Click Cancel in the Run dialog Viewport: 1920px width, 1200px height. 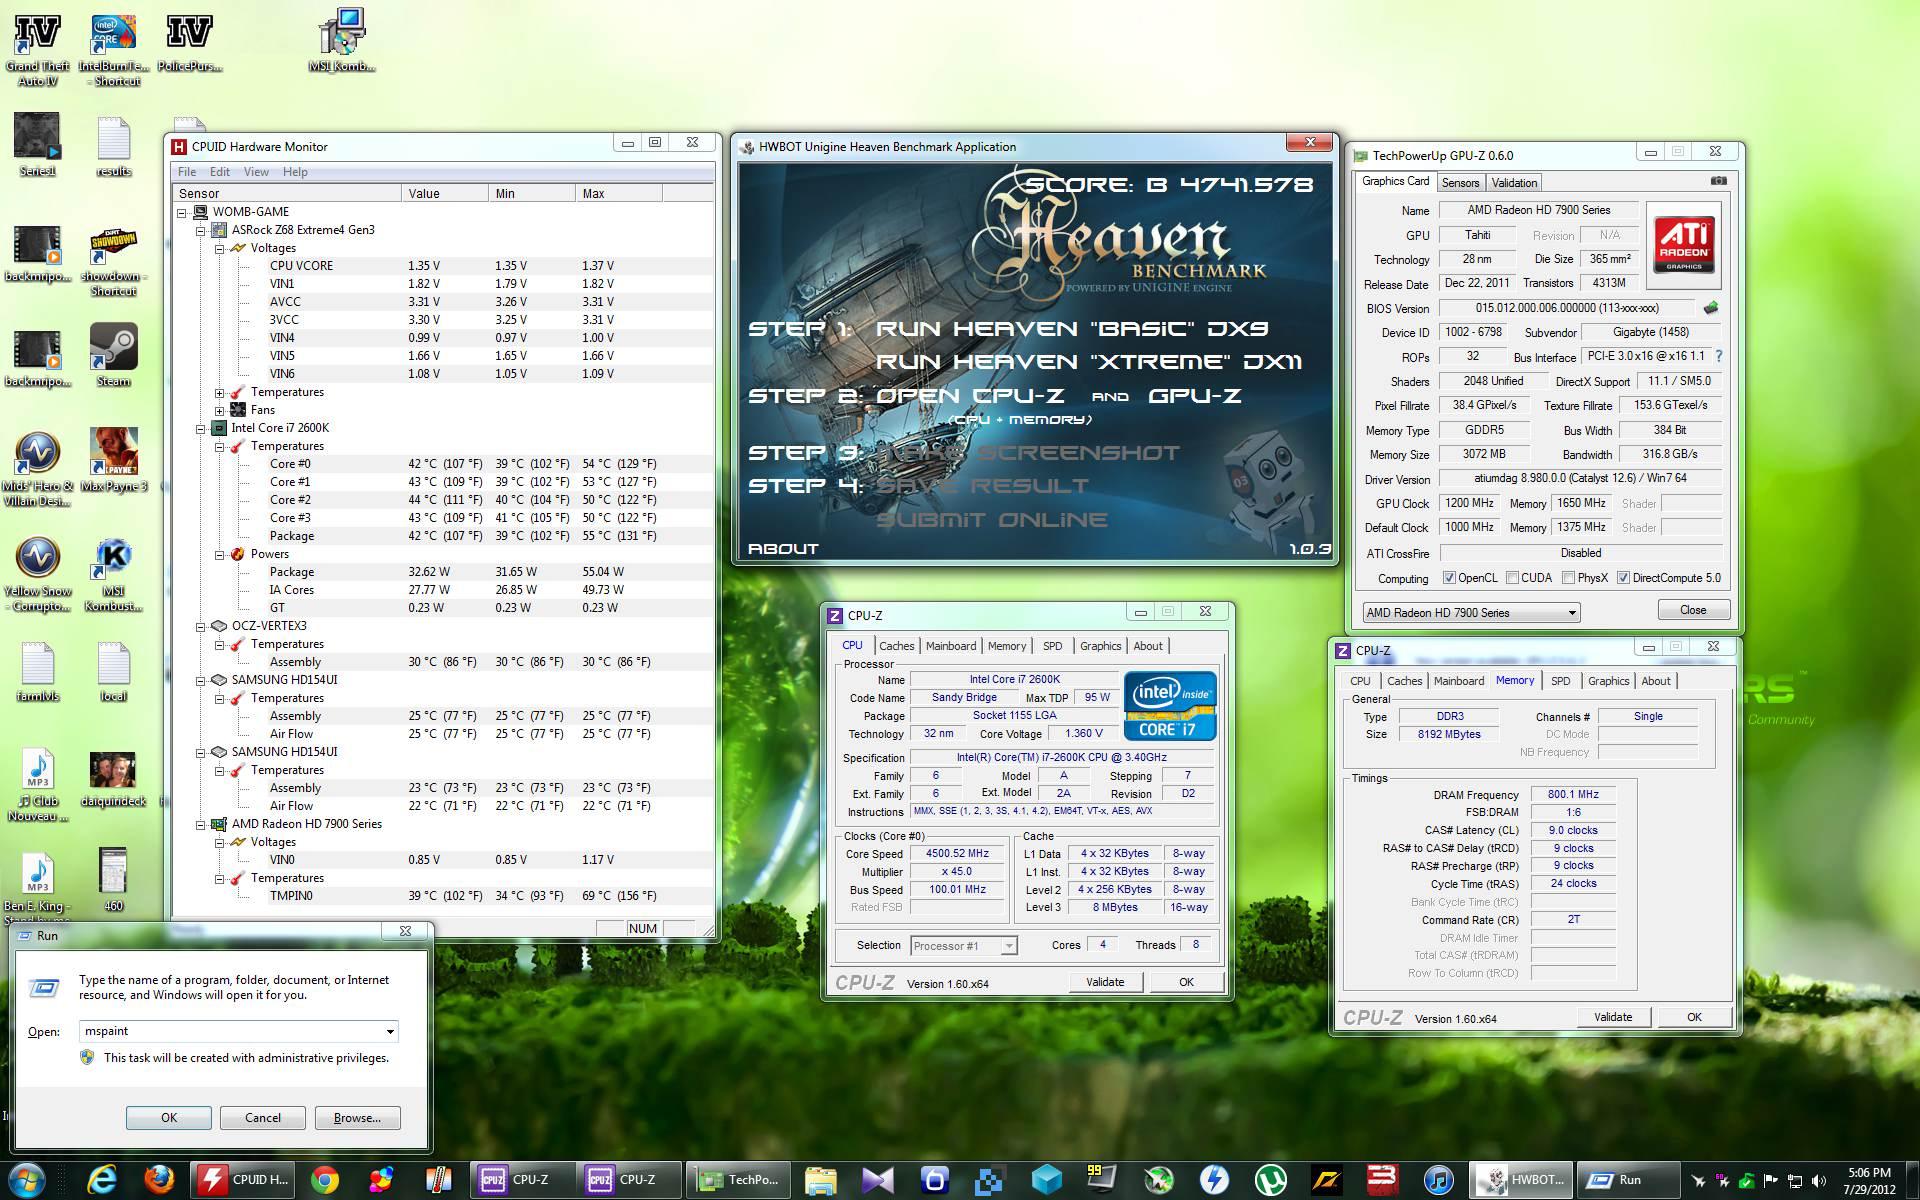(263, 1118)
